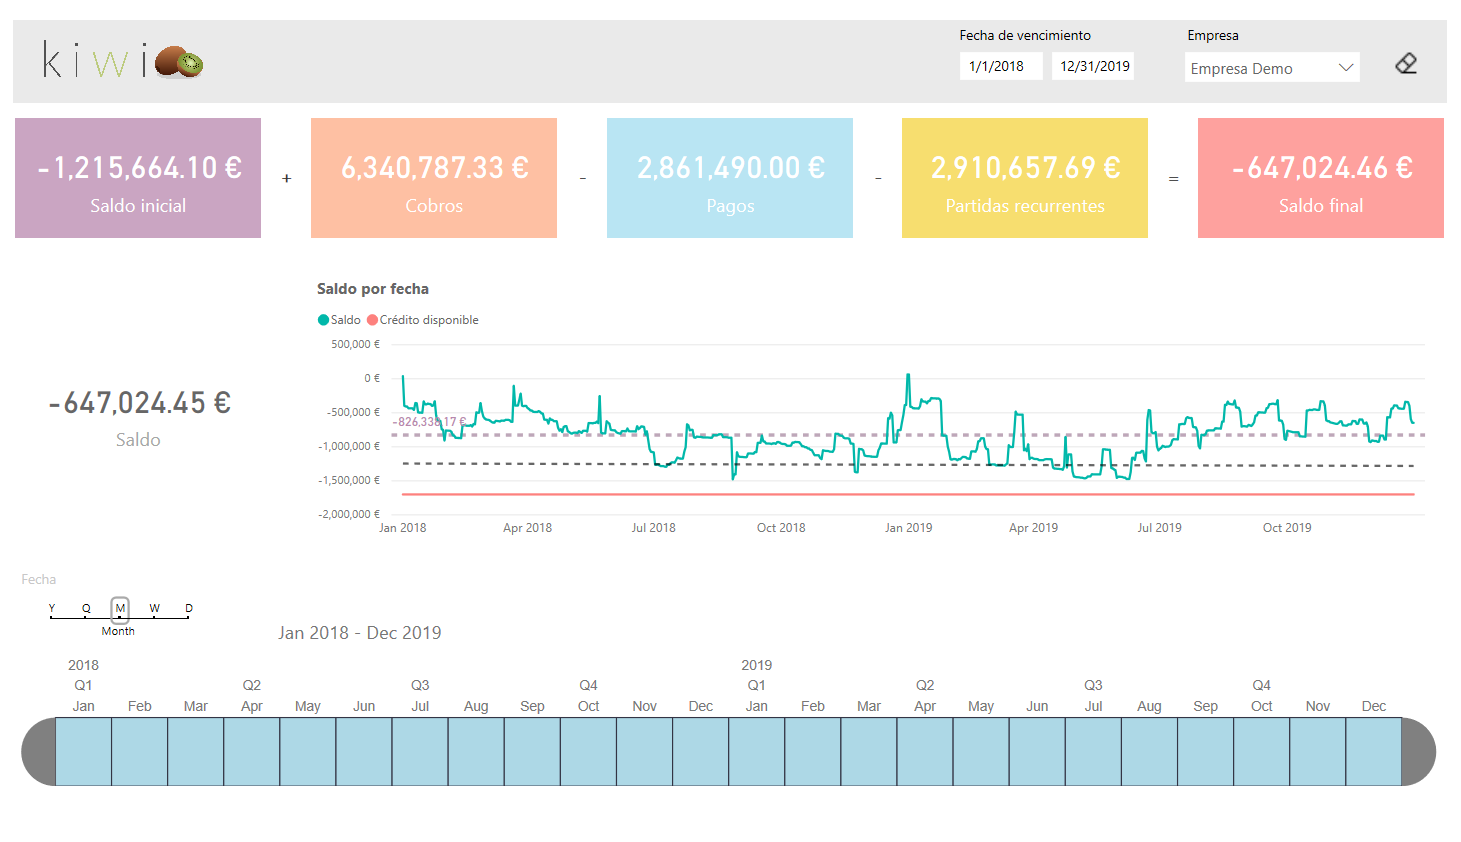Open the Empresa Demo dropdown

tap(1272, 68)
